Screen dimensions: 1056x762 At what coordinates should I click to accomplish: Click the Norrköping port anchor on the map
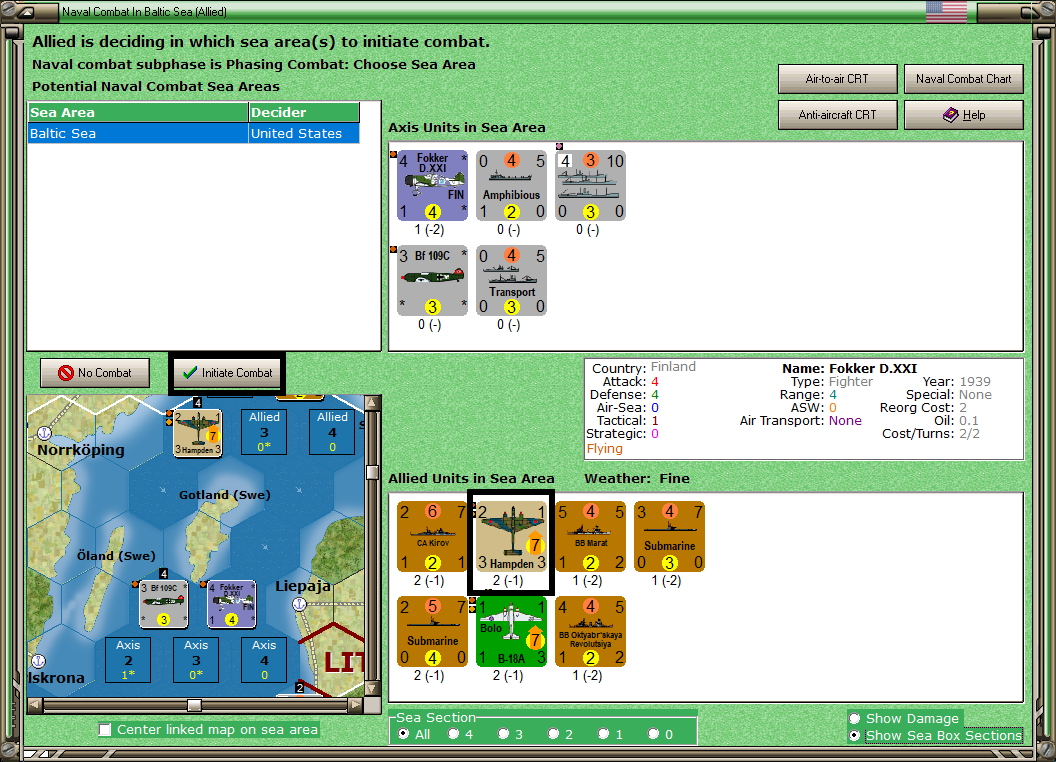[44, 433]
